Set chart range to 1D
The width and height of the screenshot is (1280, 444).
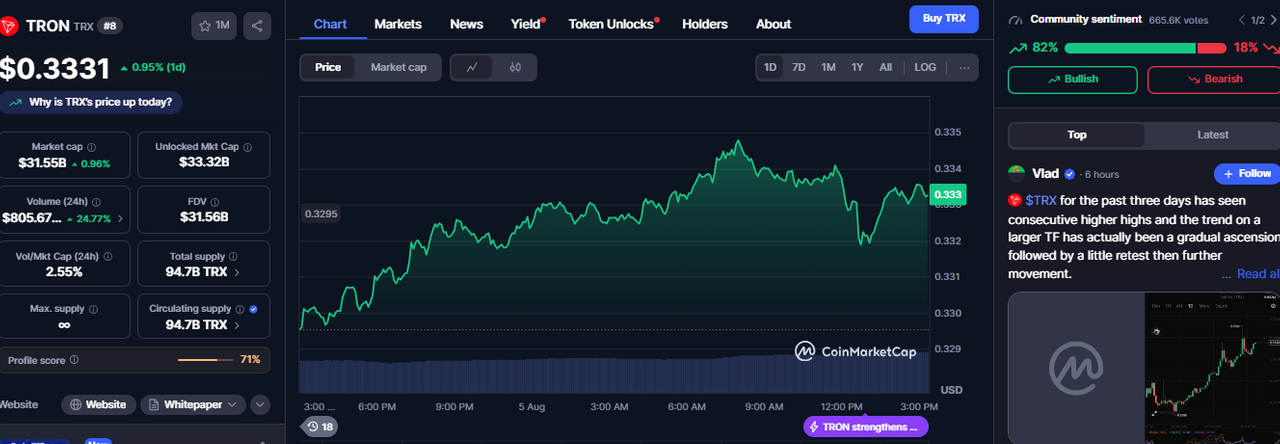point(770,67)
